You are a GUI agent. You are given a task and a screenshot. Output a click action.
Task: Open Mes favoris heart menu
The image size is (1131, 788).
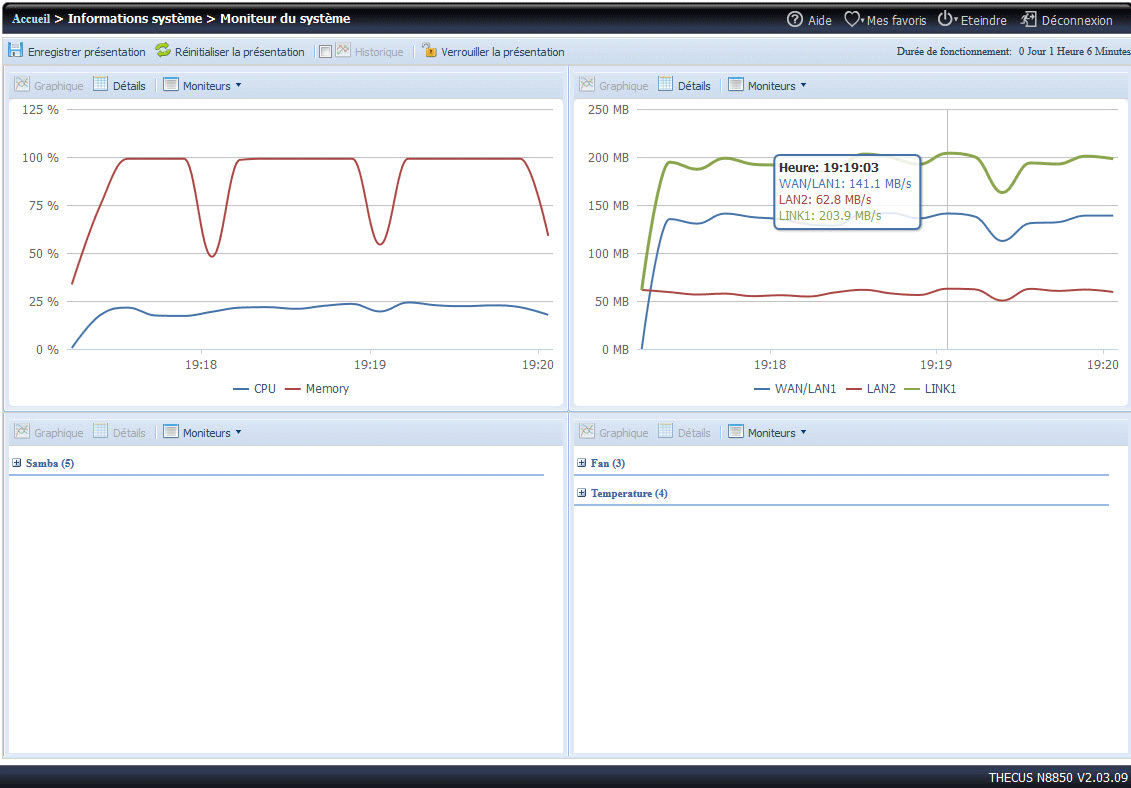853,19
